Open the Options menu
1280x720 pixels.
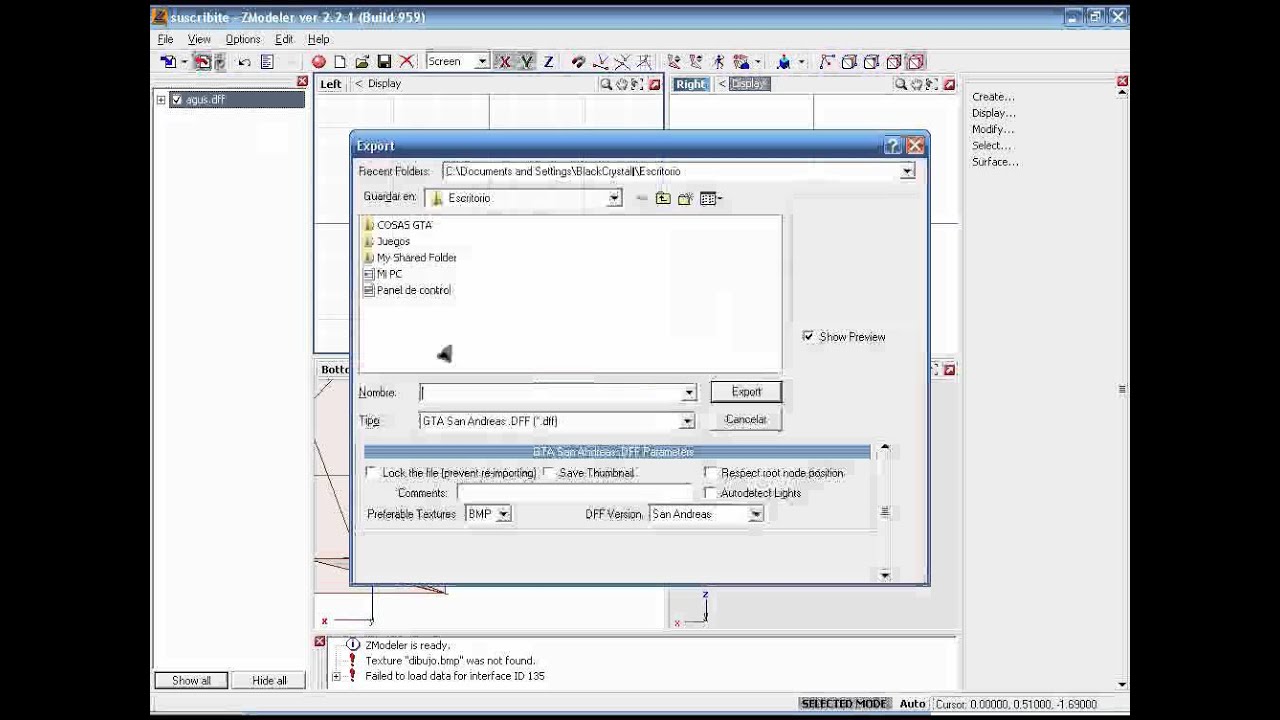point(243,39)
